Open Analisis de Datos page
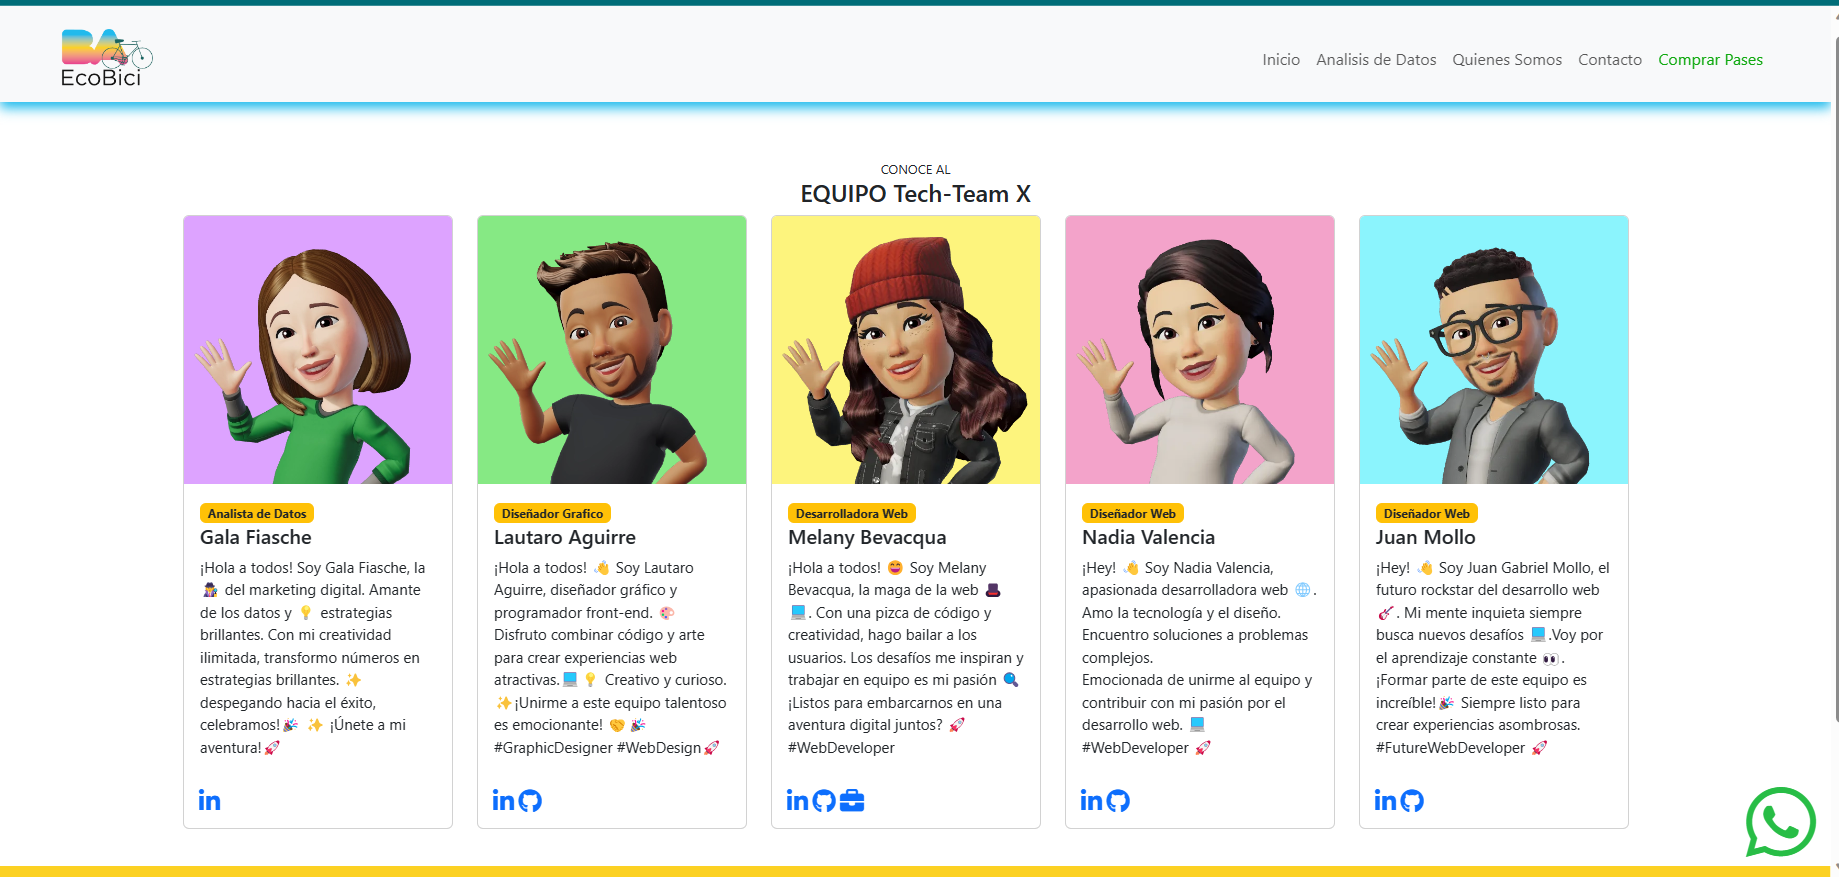The height and width of the screenshot is (877, 1839). click(x=1375, y=60)
